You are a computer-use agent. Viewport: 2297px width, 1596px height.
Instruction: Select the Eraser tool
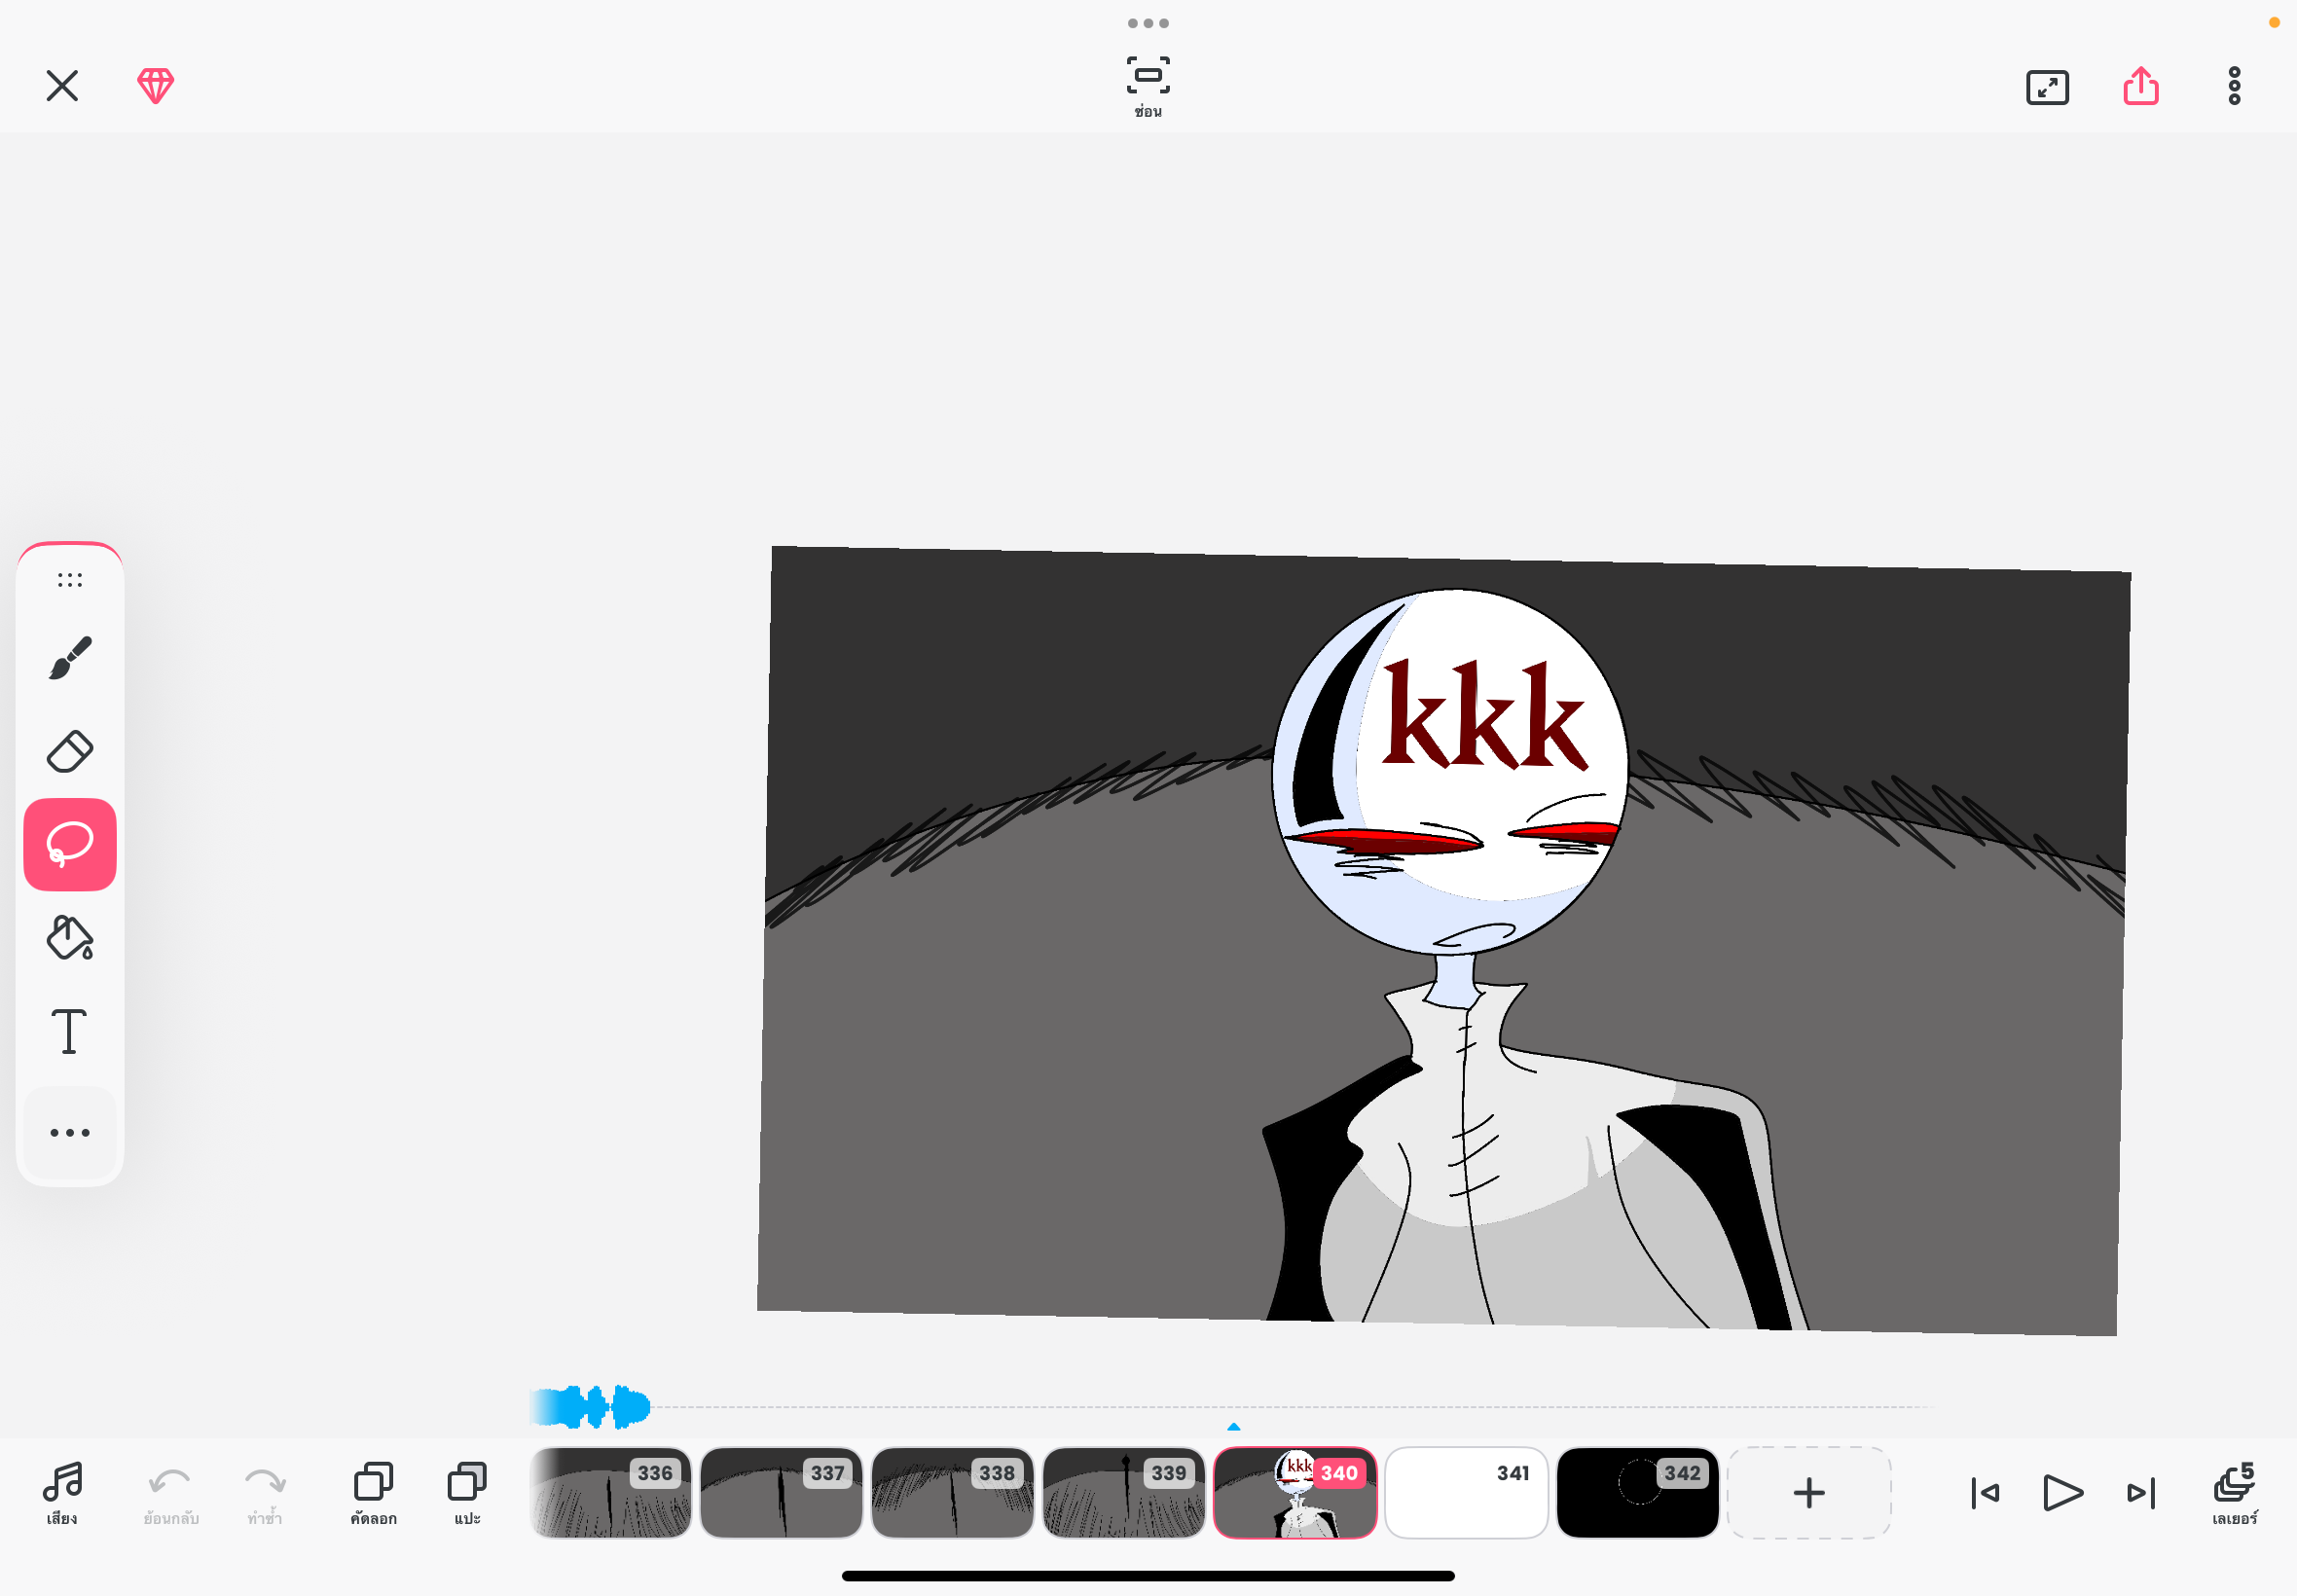pyautogui.click(x=70, y=751)
